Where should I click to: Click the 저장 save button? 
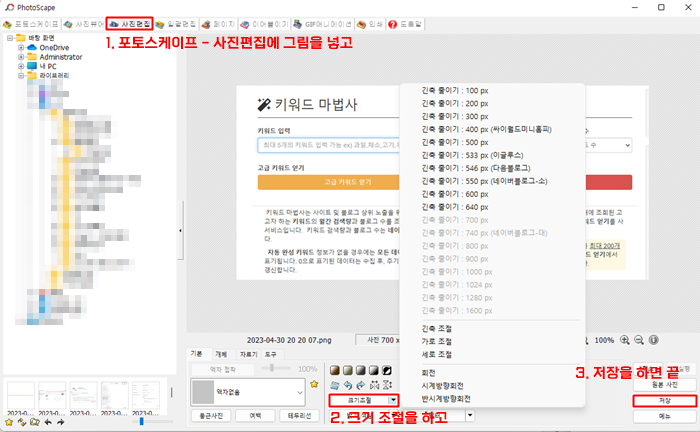(x=665, y=401)
